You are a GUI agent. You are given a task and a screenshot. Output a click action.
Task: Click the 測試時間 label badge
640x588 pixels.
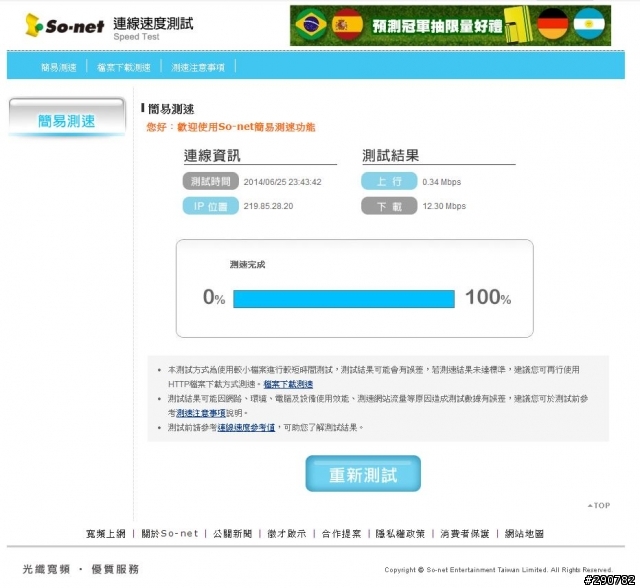(211, 181)
